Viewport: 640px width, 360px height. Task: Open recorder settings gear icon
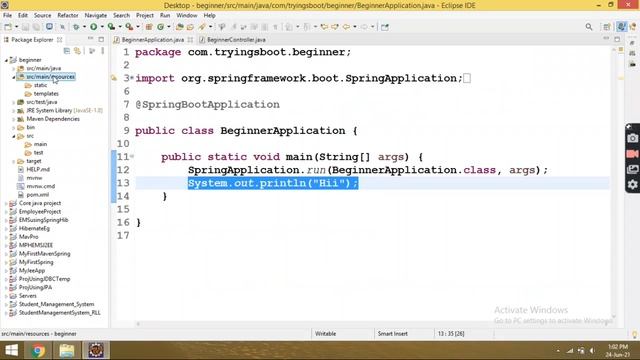(632, 184)
